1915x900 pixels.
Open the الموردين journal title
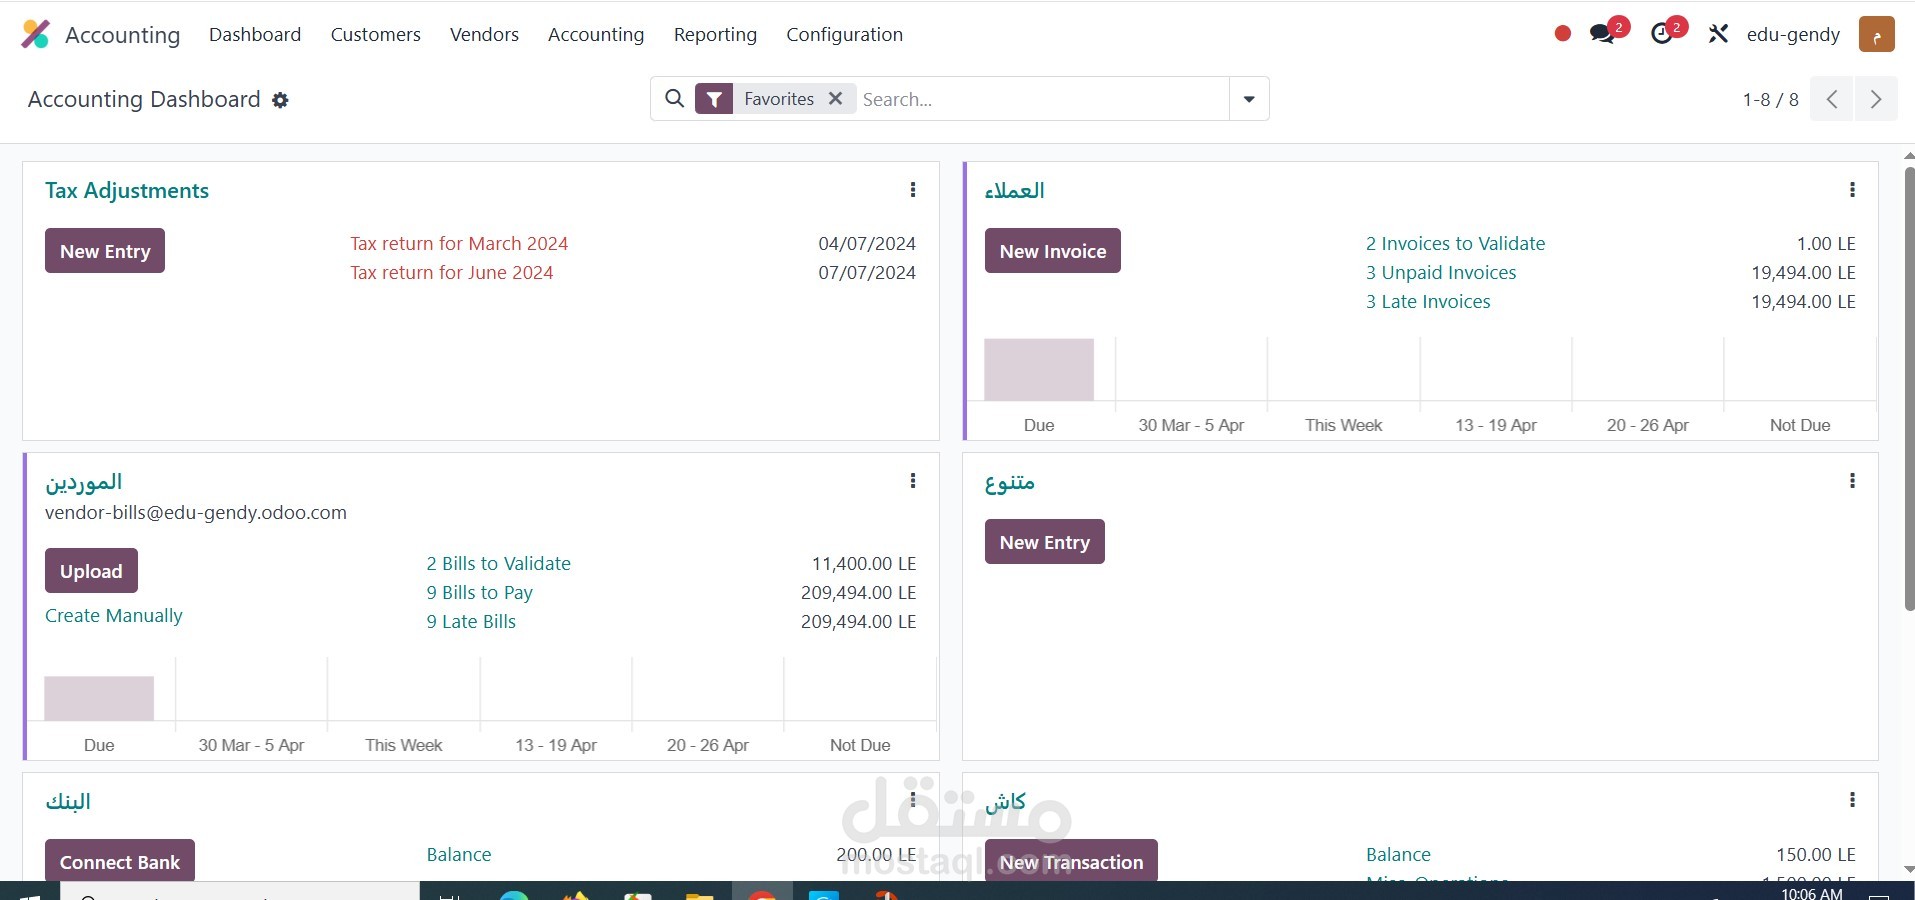coord(83,481)
